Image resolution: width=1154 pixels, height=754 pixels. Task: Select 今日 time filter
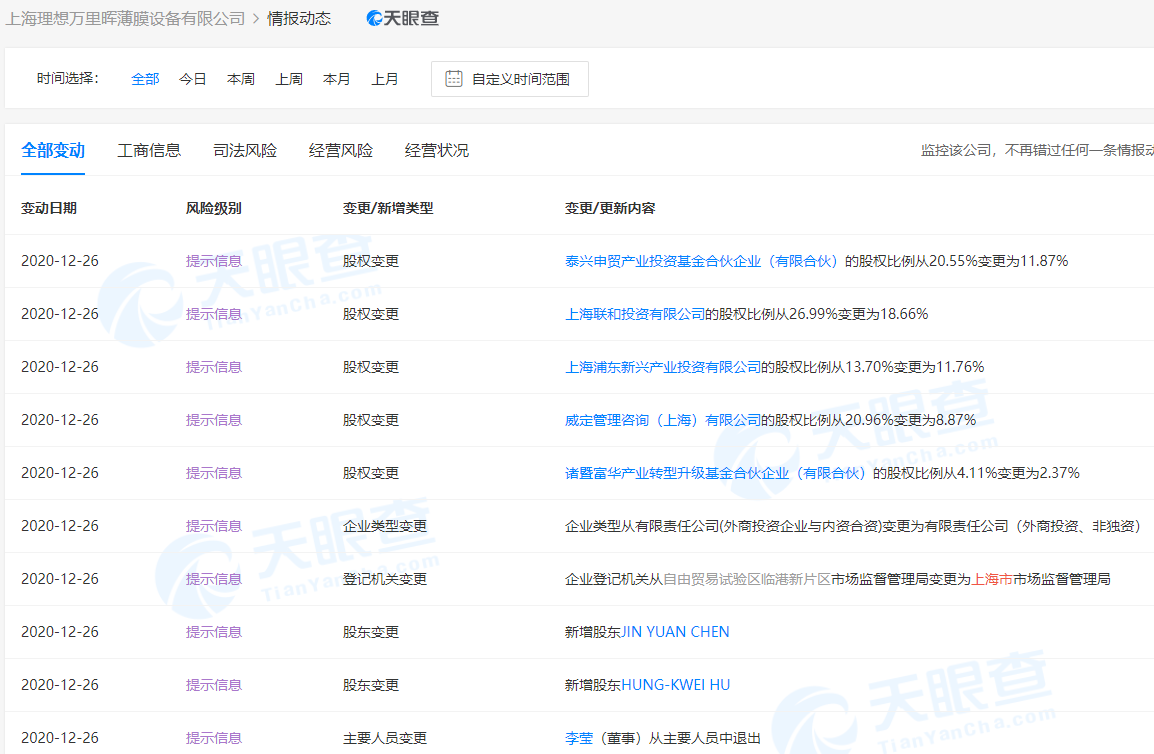click(193, 79)
